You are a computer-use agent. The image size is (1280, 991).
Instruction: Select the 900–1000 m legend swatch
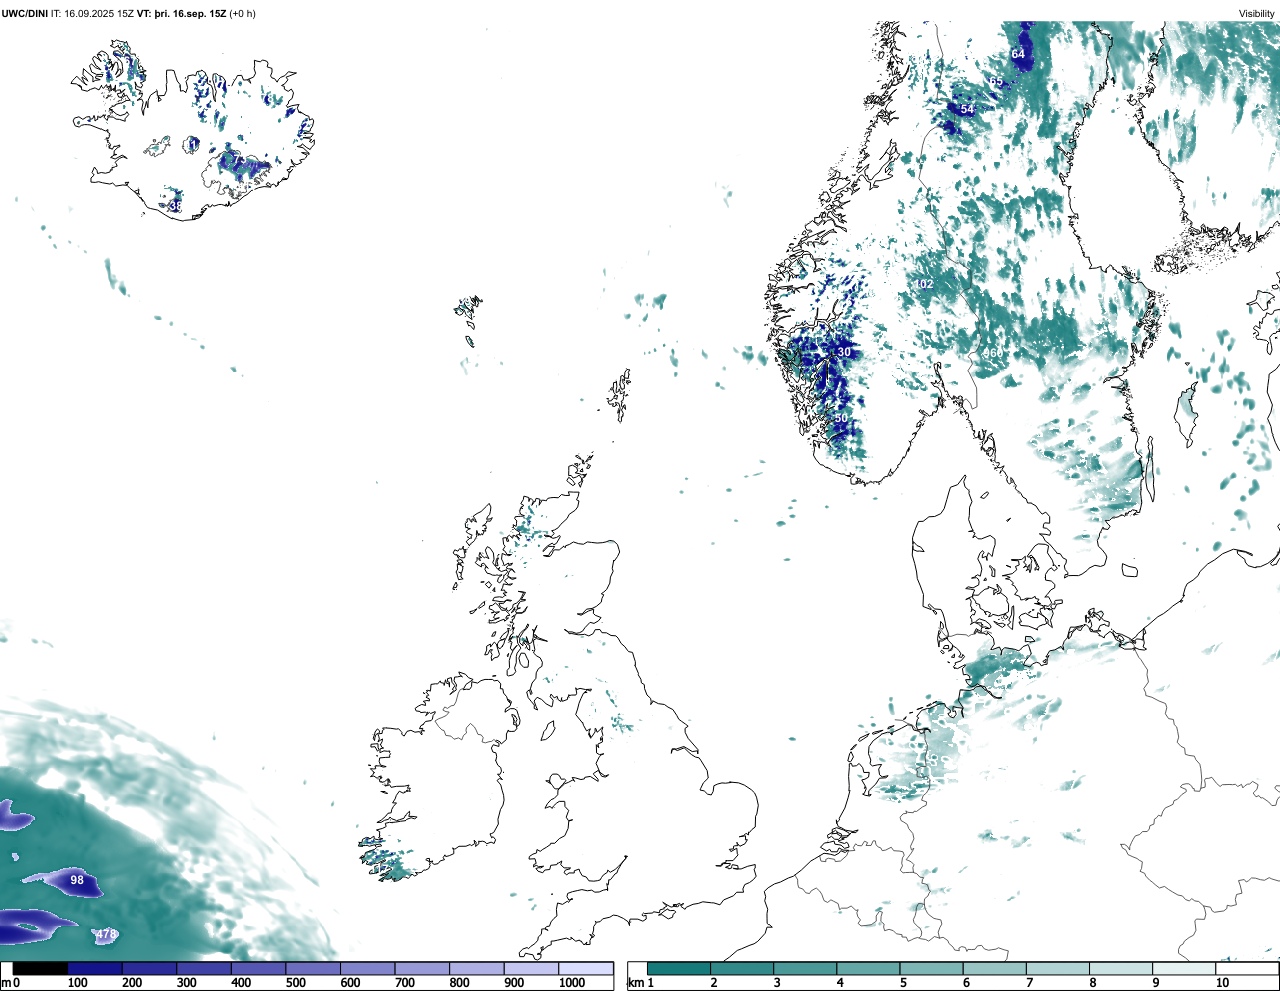pyautogui.click(x=531, y=968)
